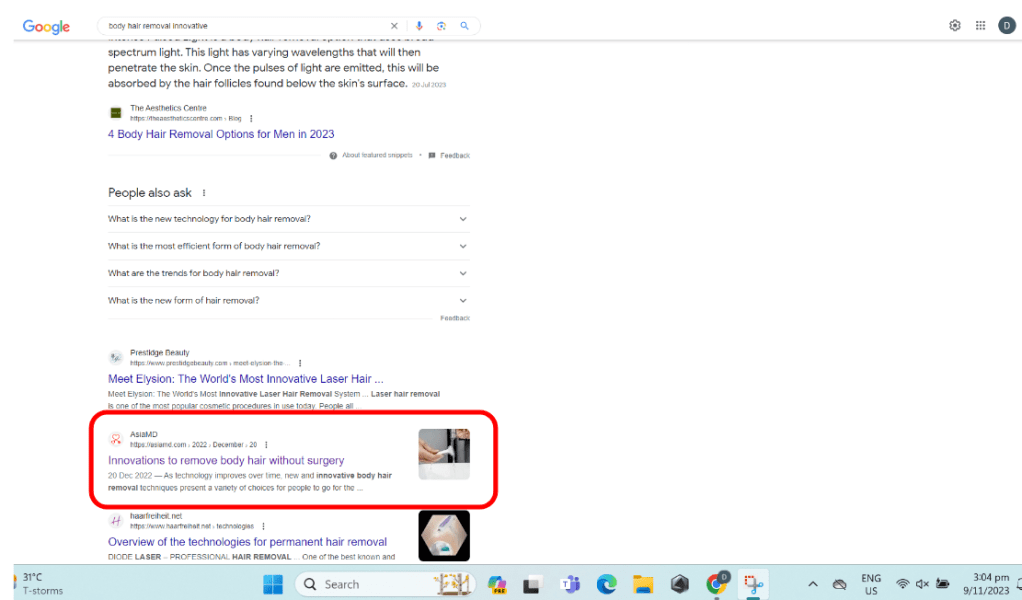Screen dimensions: 1022x600
Task: Click the Google logo
Action: [46, 26]
